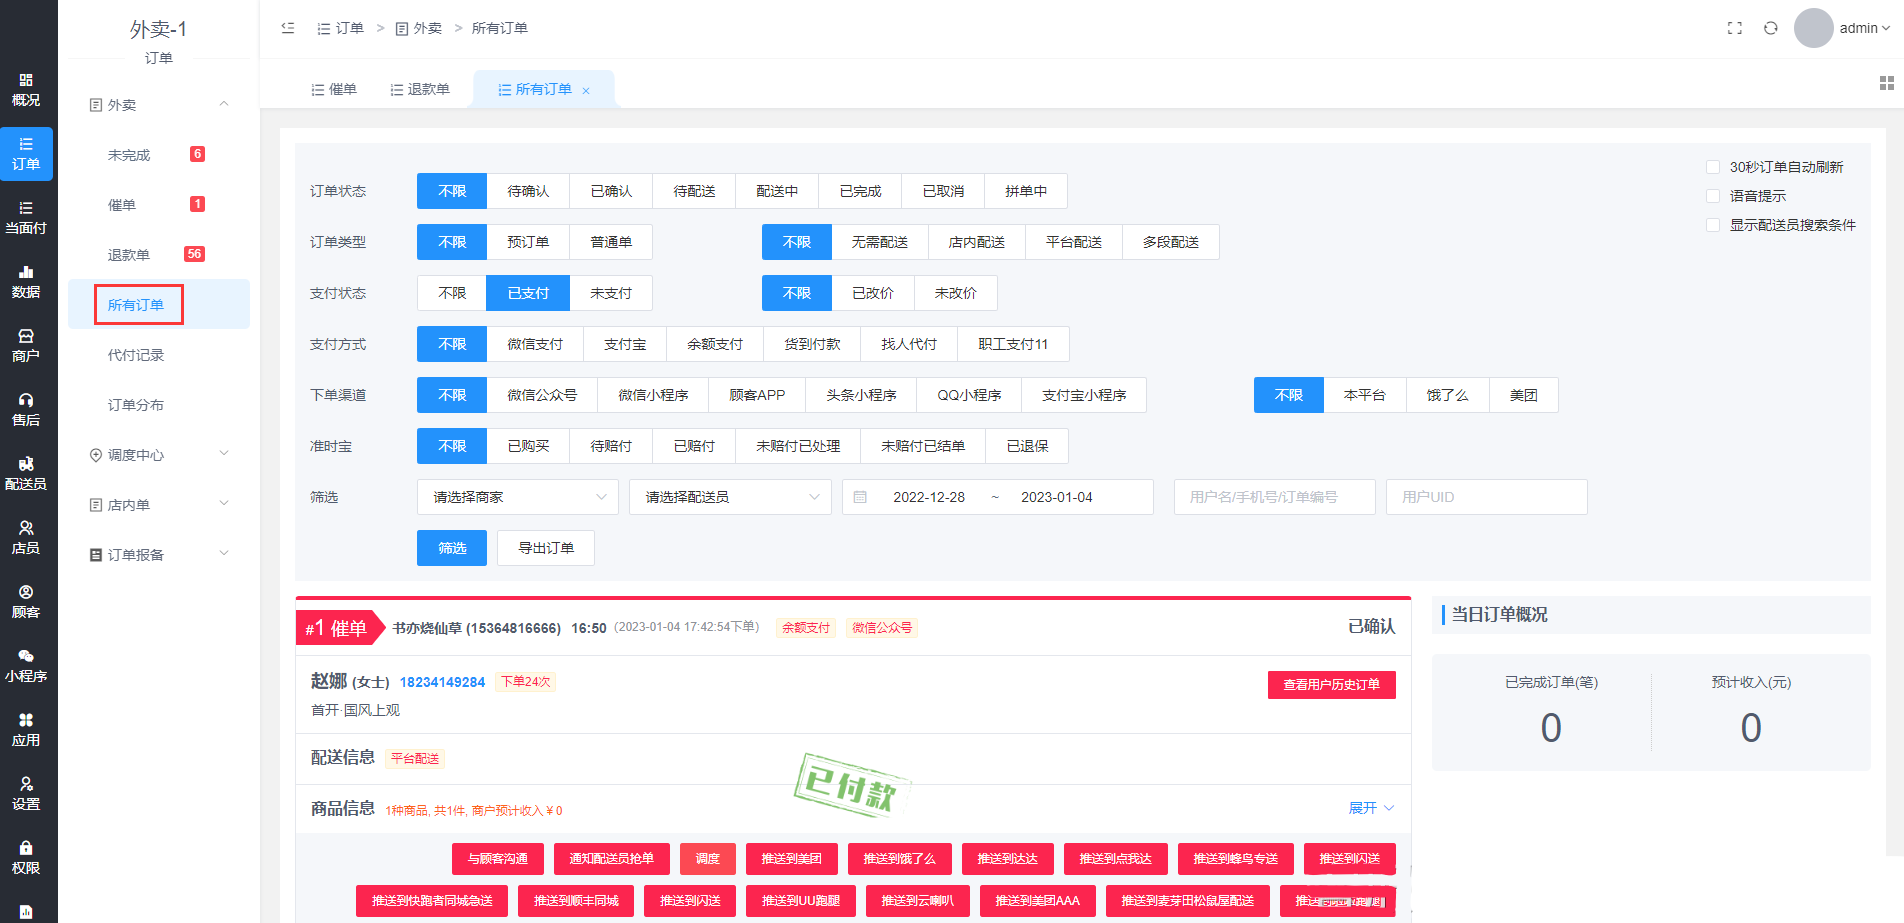Expand the 店内单 sidebar group
The height and width of the screenshot is (923, 1904).
[x=159, y=505]
